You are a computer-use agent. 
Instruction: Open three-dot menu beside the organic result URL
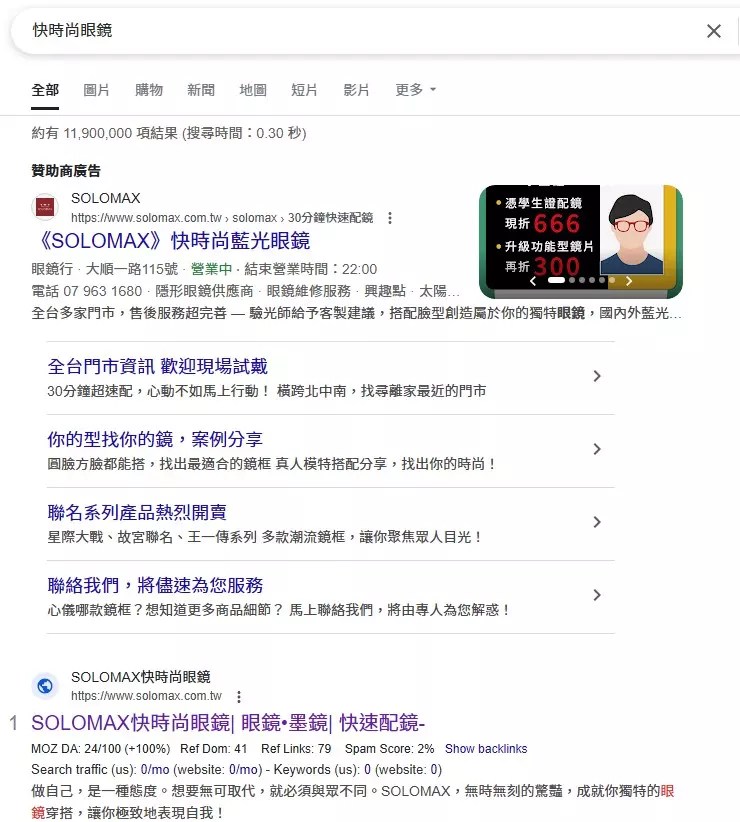coord(238,696)
